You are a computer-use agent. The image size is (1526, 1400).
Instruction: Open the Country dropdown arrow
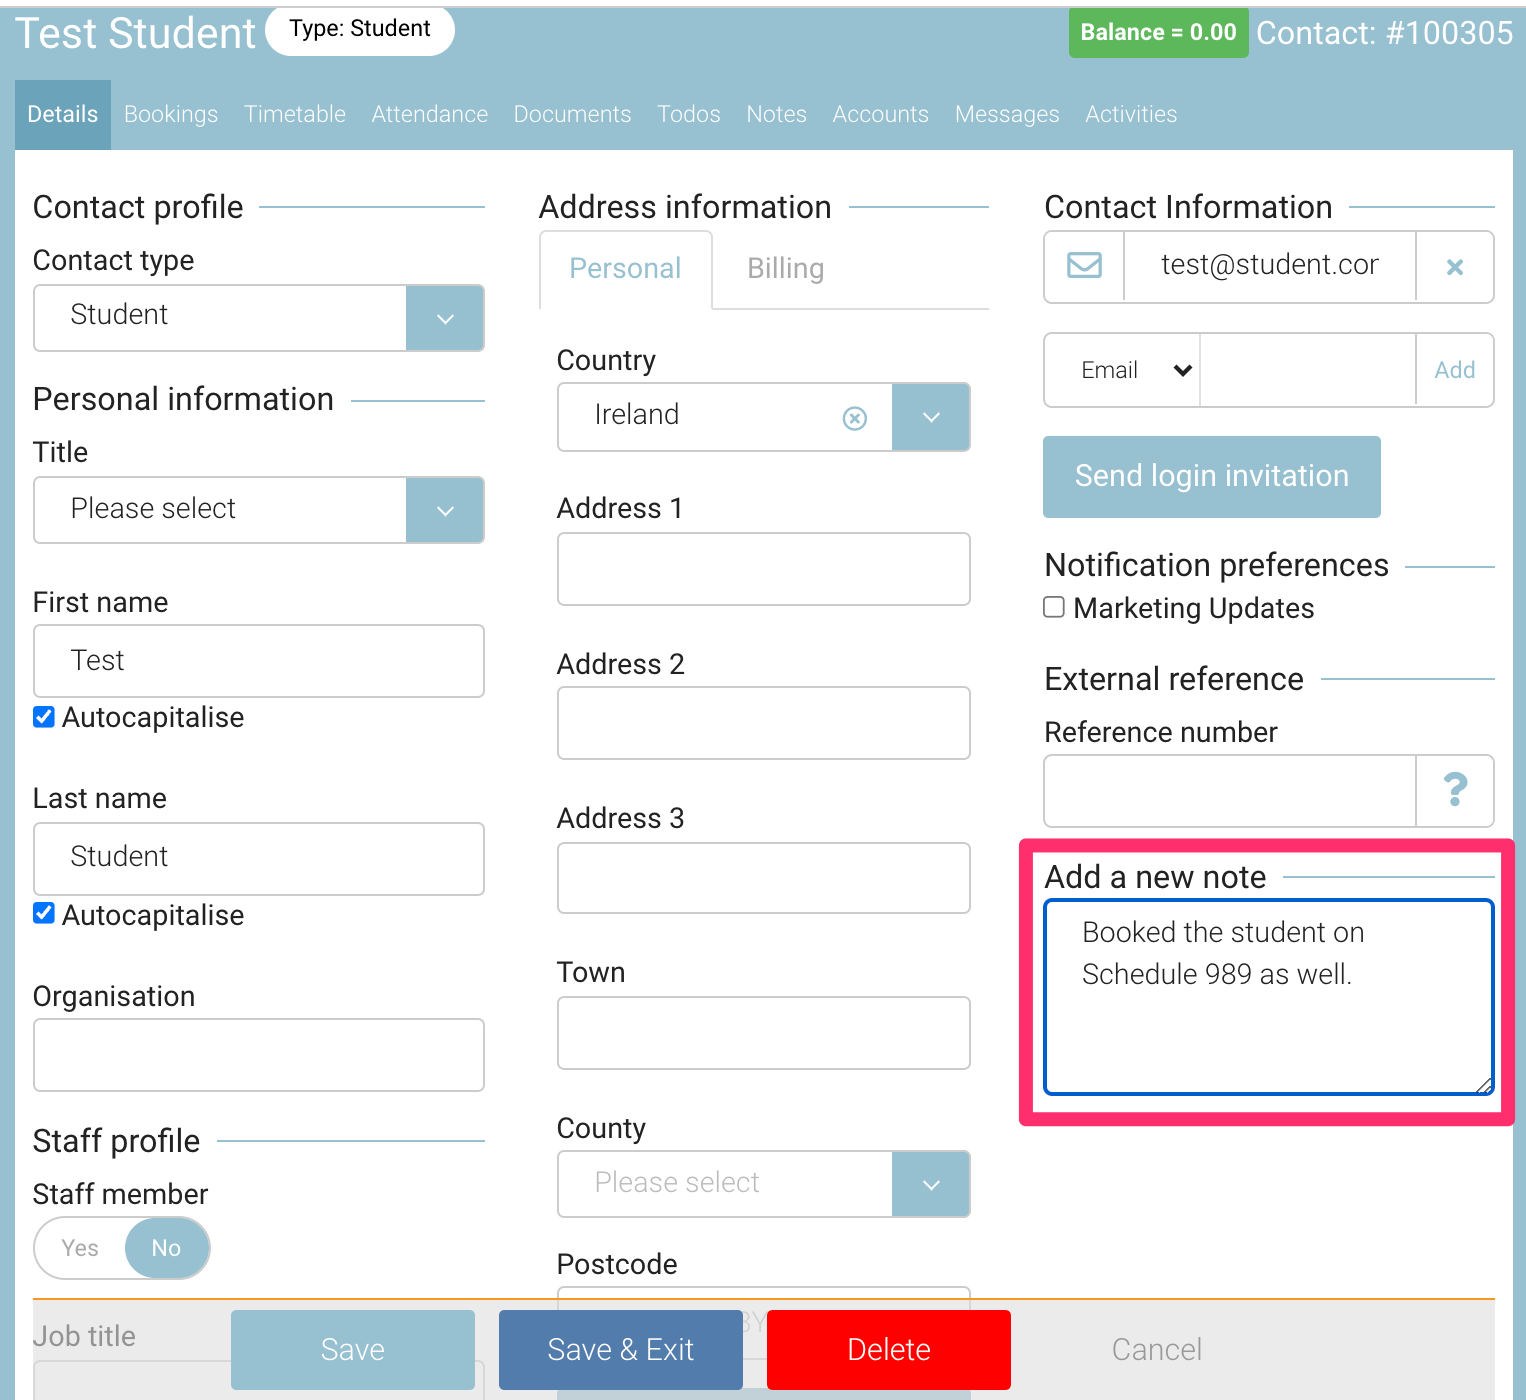coord(931,417)
